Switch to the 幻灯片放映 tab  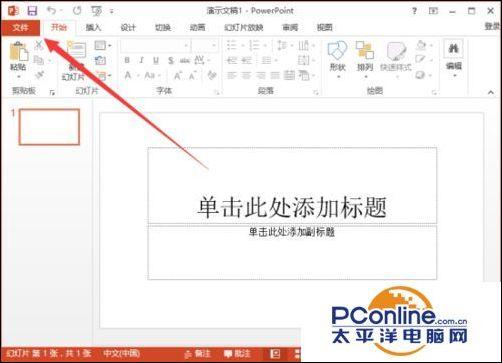pyautogui.click(x=244, y=27)
